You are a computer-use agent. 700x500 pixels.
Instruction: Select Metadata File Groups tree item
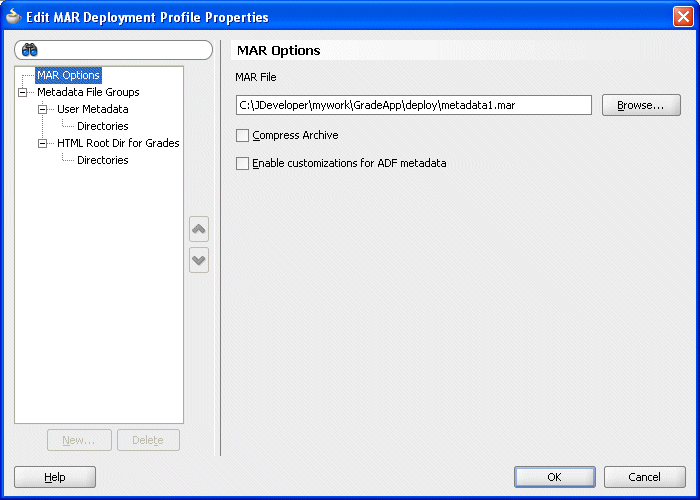(x=88, y=92)
